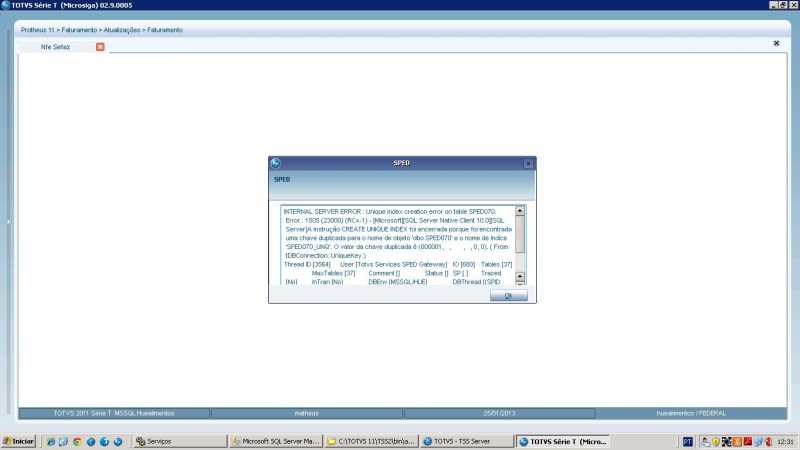Click the second blue TOTVS quick launch icon
The height and width of the screenshot is (450, 800).
(x=104, y=442)
